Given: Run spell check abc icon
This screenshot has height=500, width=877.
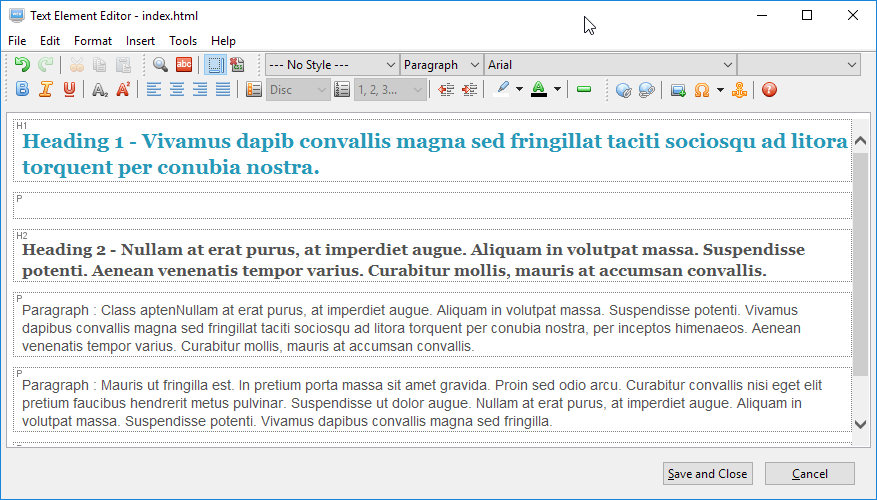Looking at the screenshot, I should 183,65.
